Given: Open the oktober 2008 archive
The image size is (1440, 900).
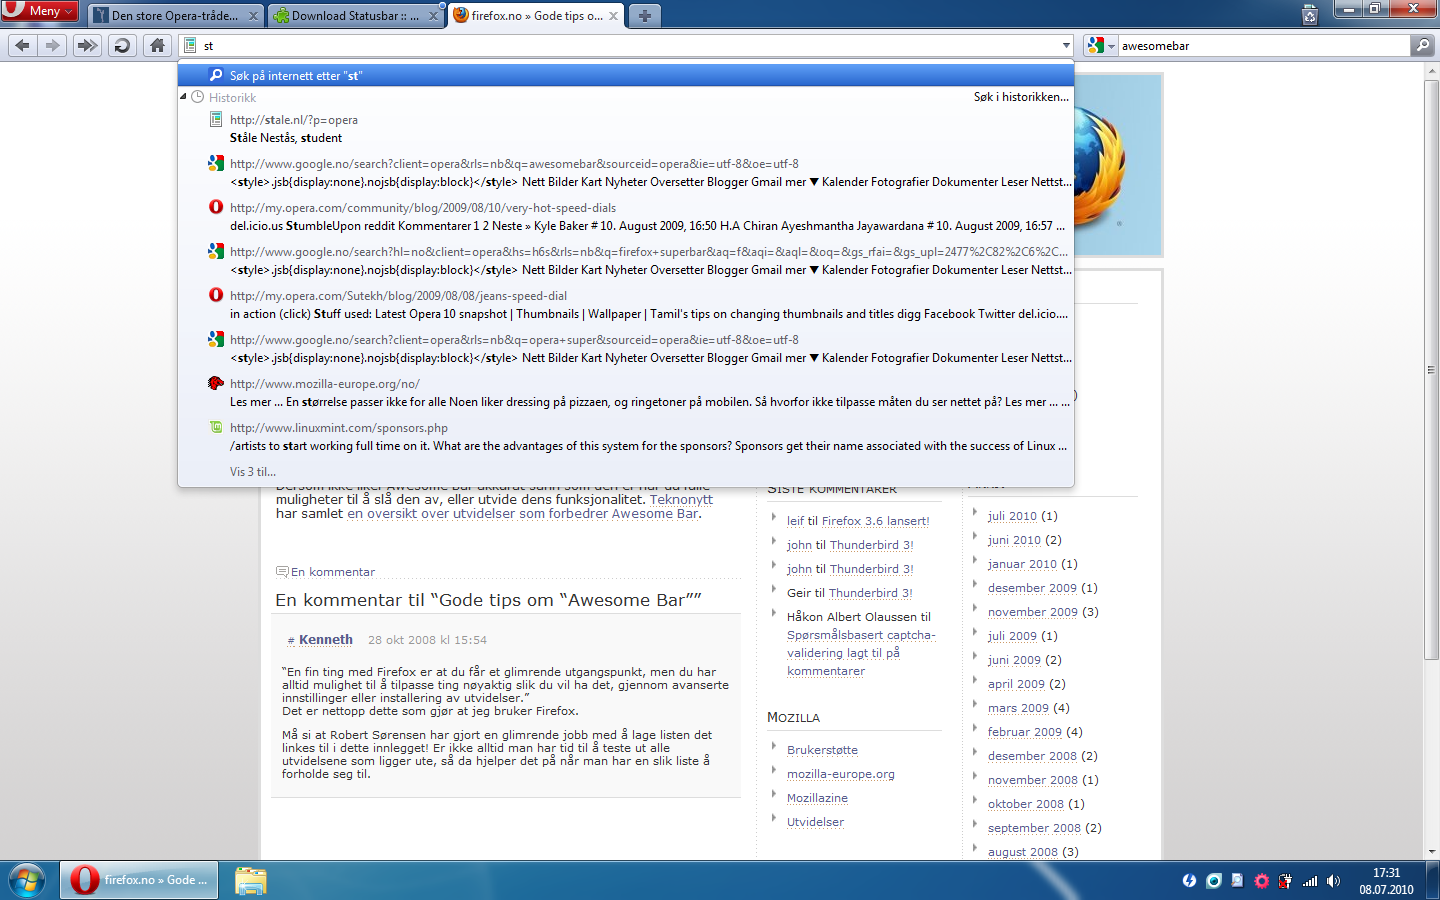Looking at the screenshot, I should click(1026, 804).
